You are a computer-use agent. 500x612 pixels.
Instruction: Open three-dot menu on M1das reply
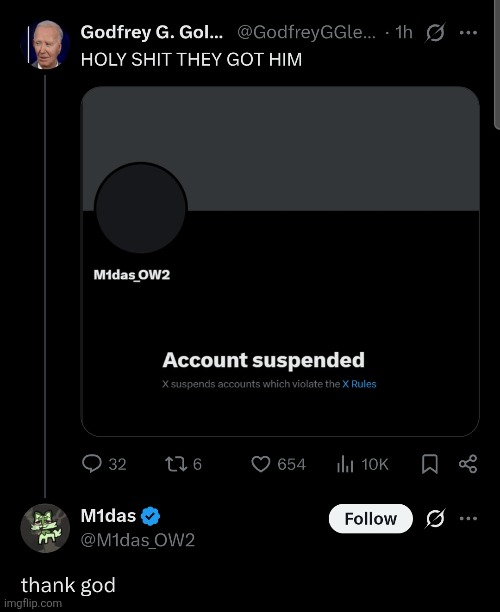pyautogui.click(x=468, y=519)
